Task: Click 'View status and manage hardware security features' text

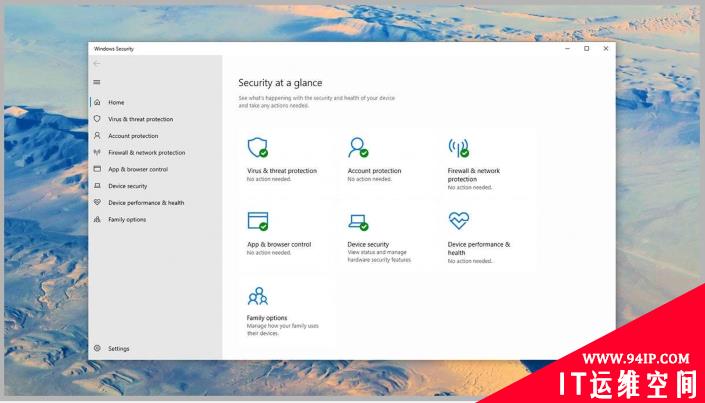Action: coord(379,256)
